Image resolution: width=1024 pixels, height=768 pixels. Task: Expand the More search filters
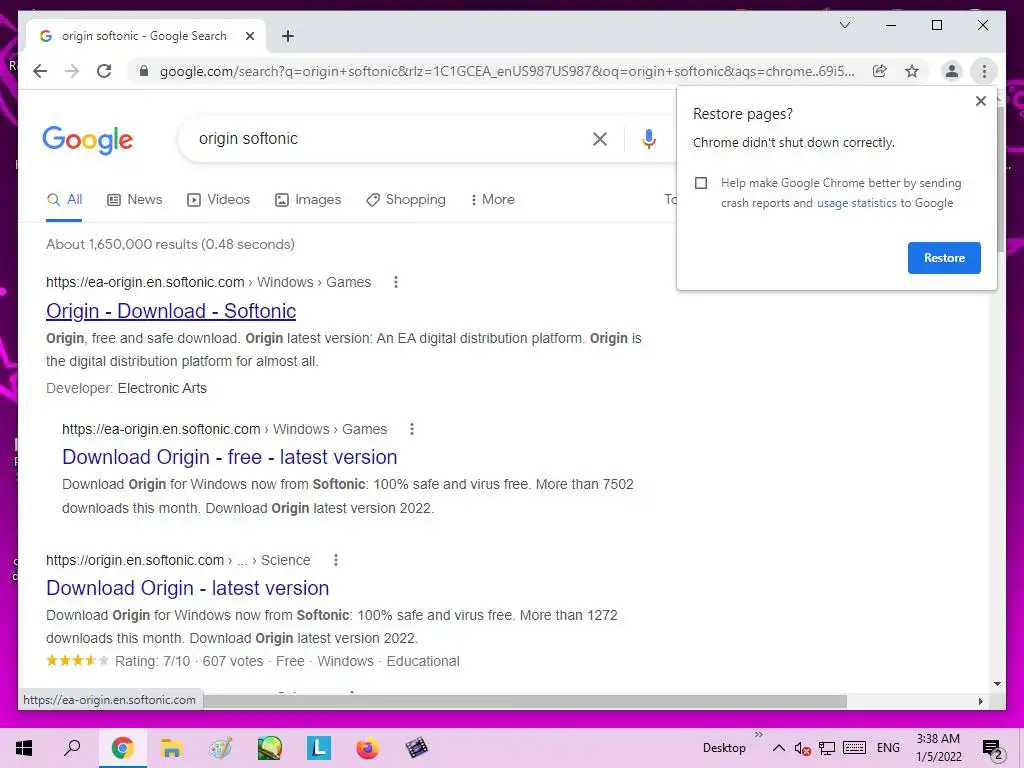(x=492, y=200)
